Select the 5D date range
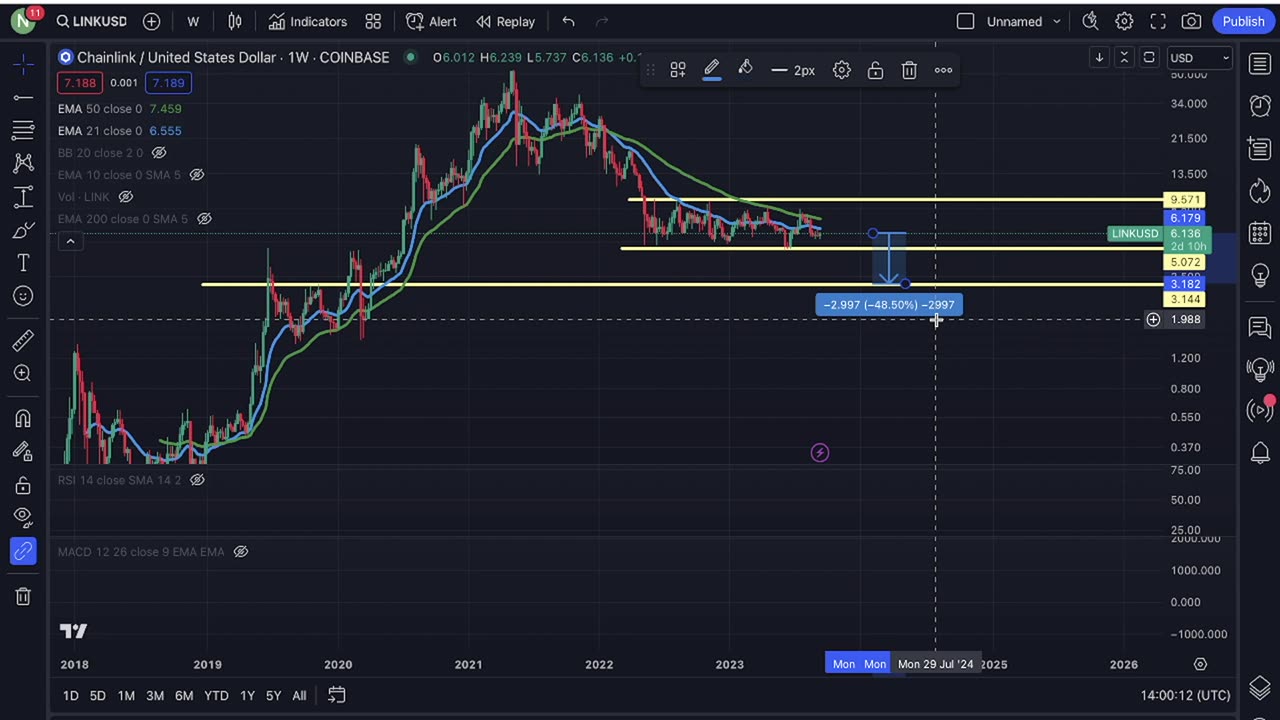 (97, 695)
